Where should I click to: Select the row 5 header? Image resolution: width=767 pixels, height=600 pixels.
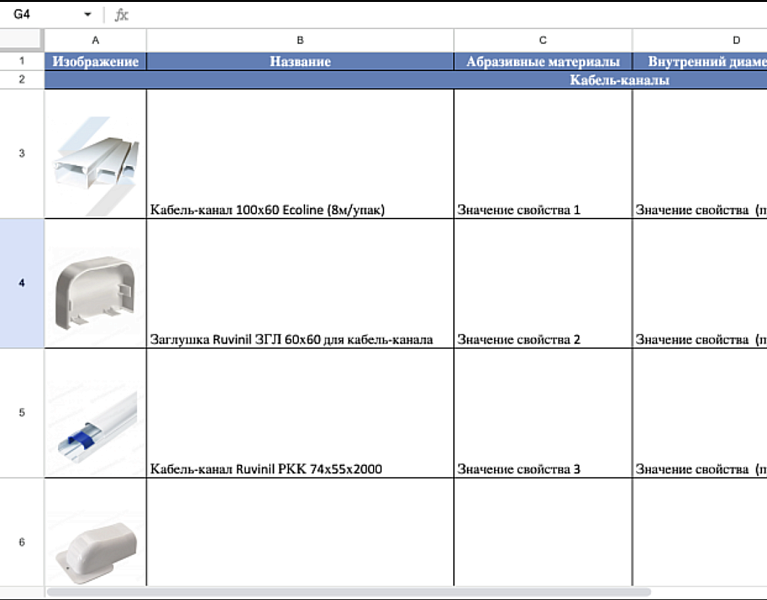(x=21, y=412)
